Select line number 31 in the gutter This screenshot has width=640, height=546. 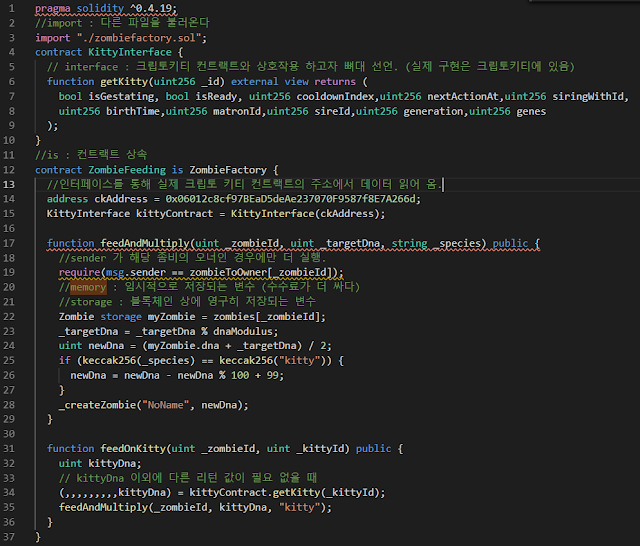point(9,448)
